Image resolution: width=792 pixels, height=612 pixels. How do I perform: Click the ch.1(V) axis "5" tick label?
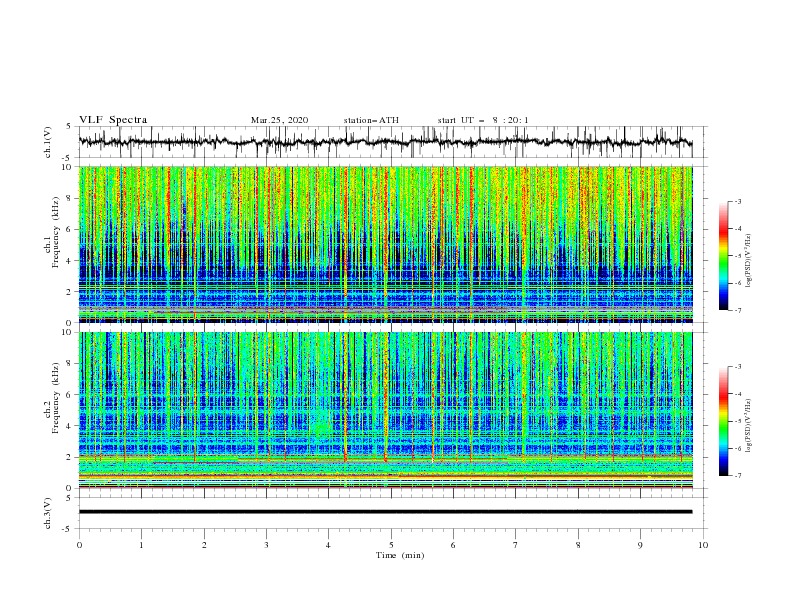point(69,127)
